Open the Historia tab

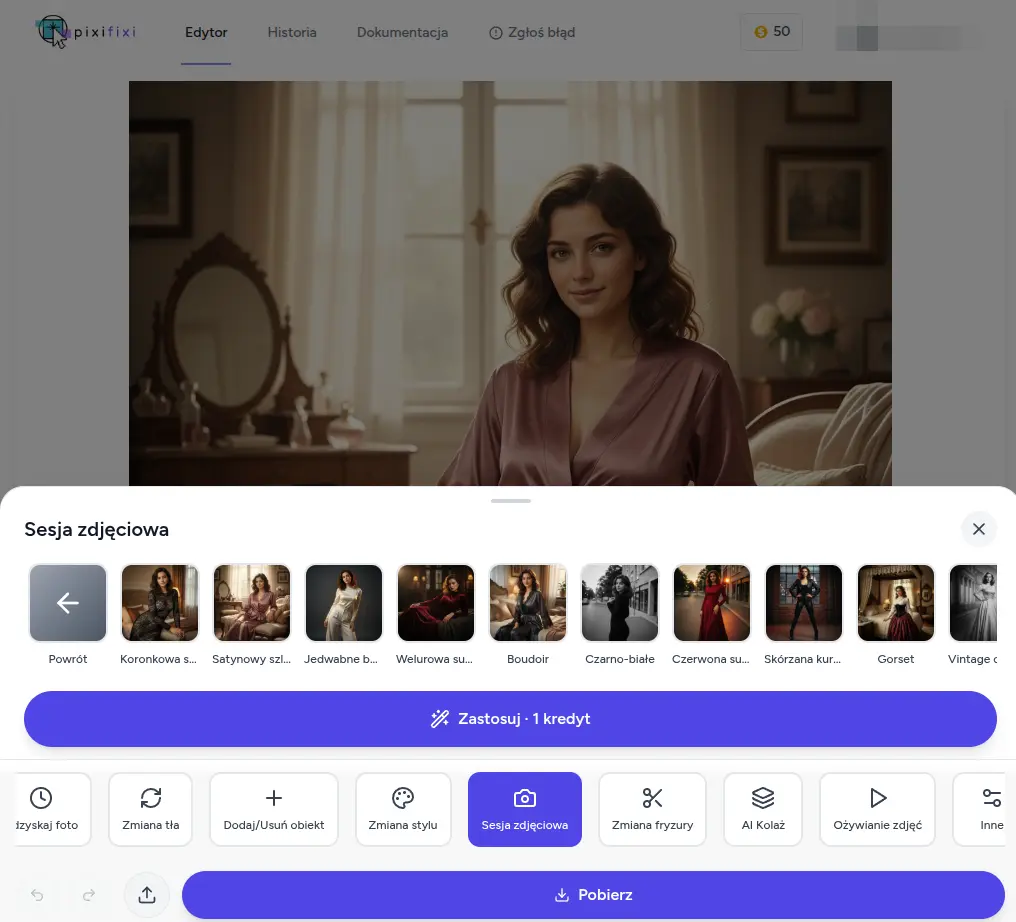tap(292, 32)
